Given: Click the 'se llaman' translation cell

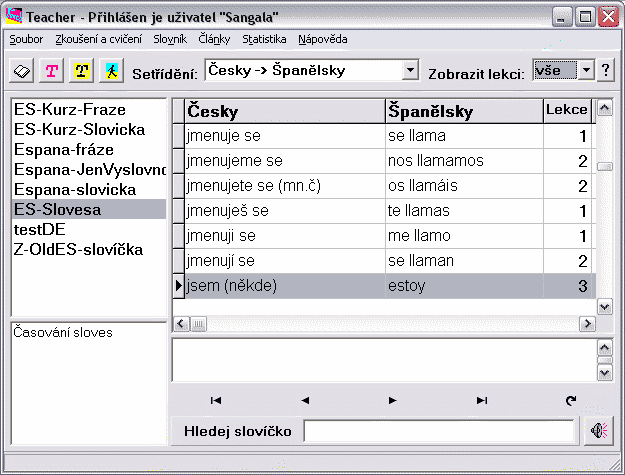Looking at the screenshot, I should pyautogui.click(x=464, y=261).
